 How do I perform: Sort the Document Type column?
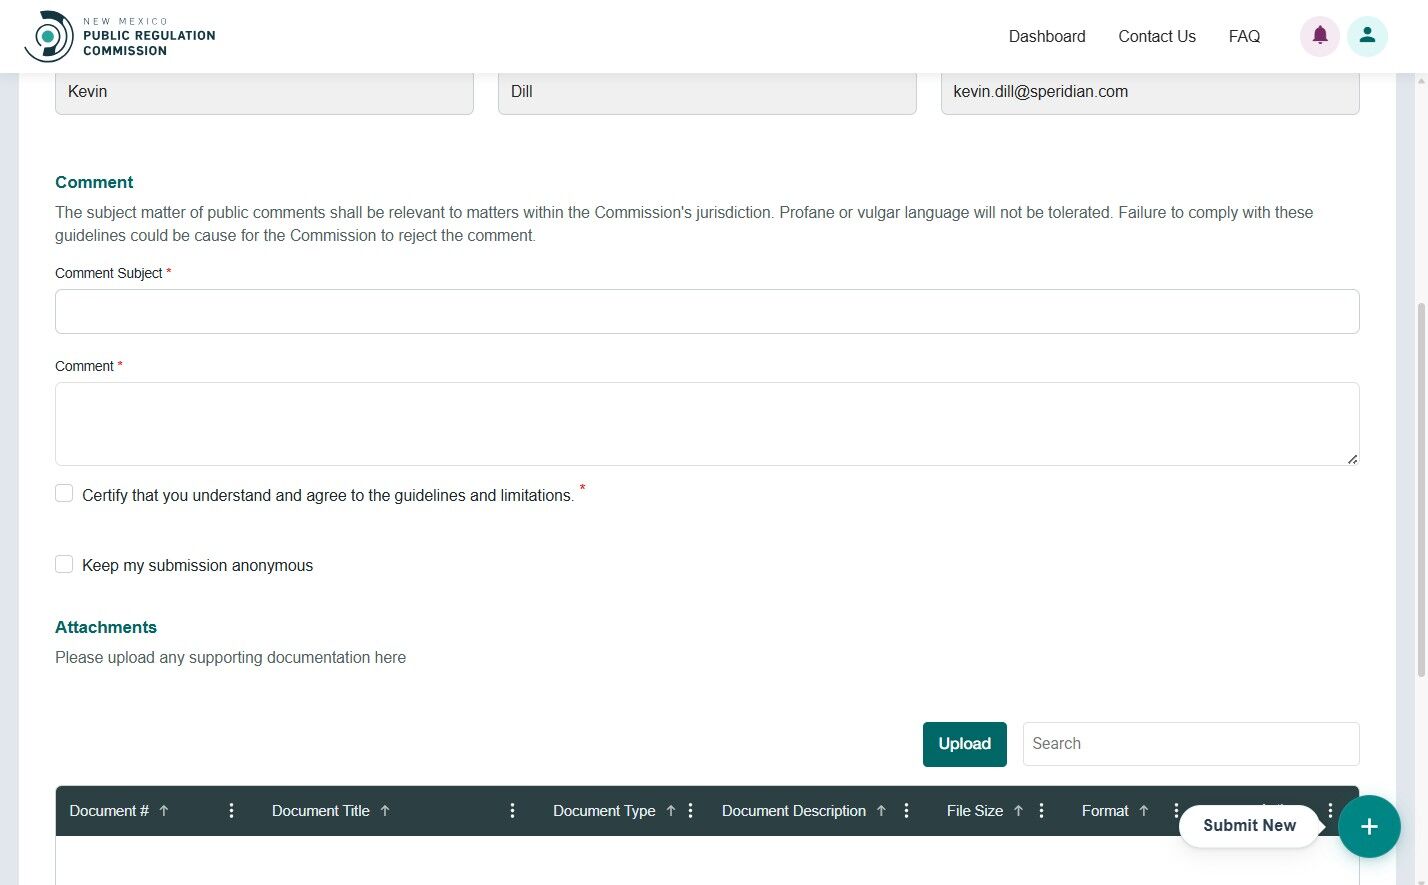670,811
